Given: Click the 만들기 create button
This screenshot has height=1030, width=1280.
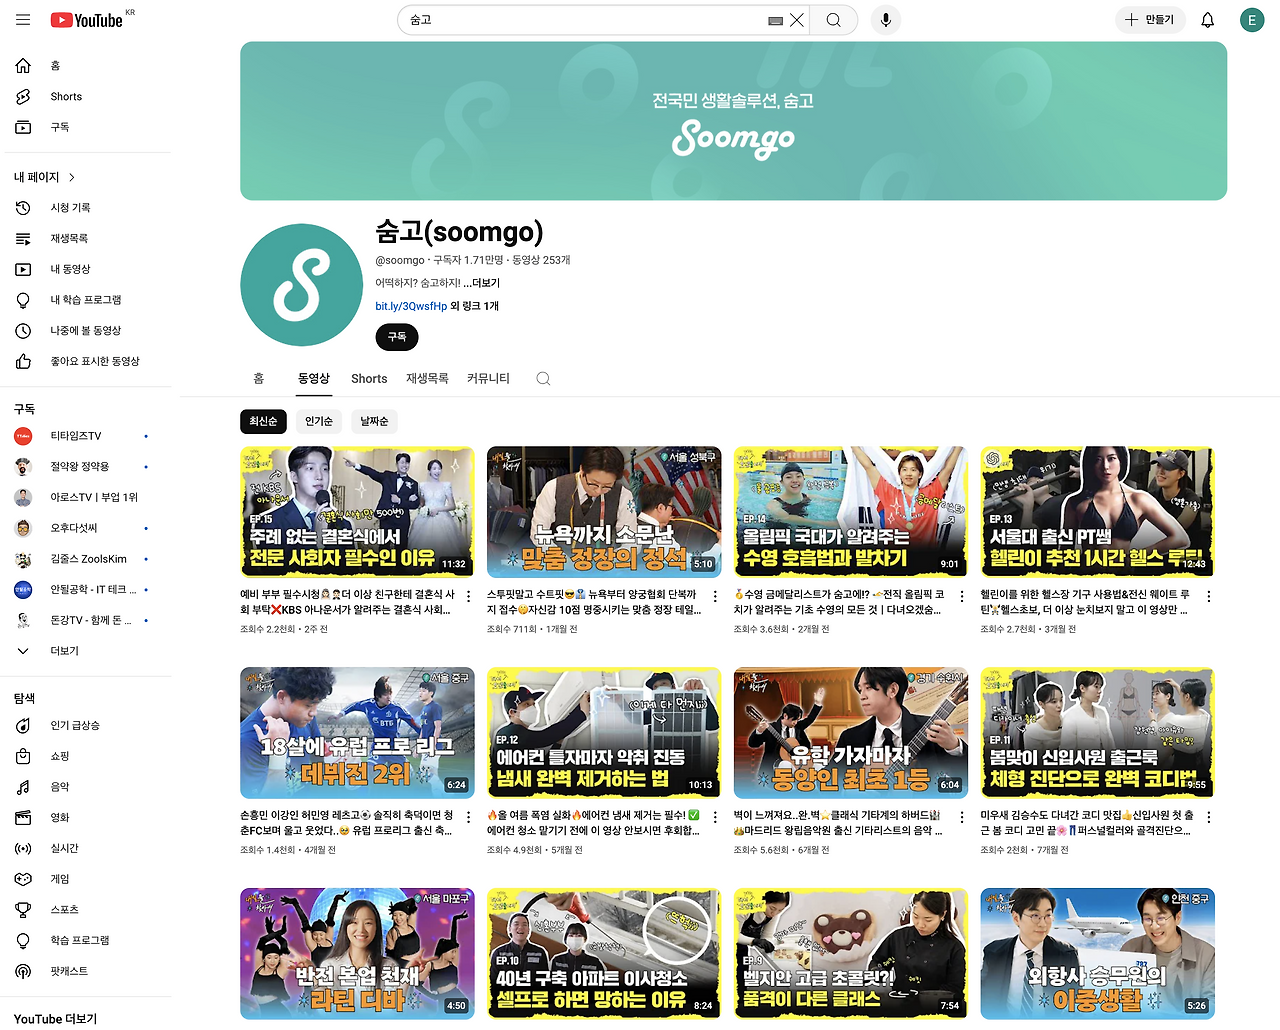Looking at the screenshot, I should coord(1150,20).
